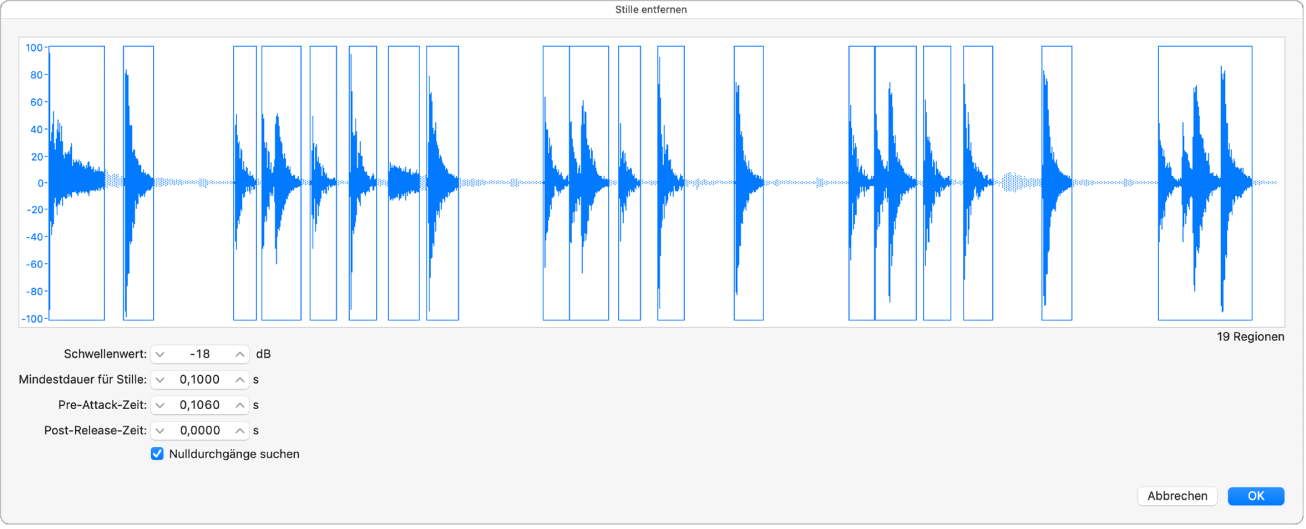Decrease Post-Release-Zeit with down arrow
Screen dimensions: 1306x529
coord(160,431)
